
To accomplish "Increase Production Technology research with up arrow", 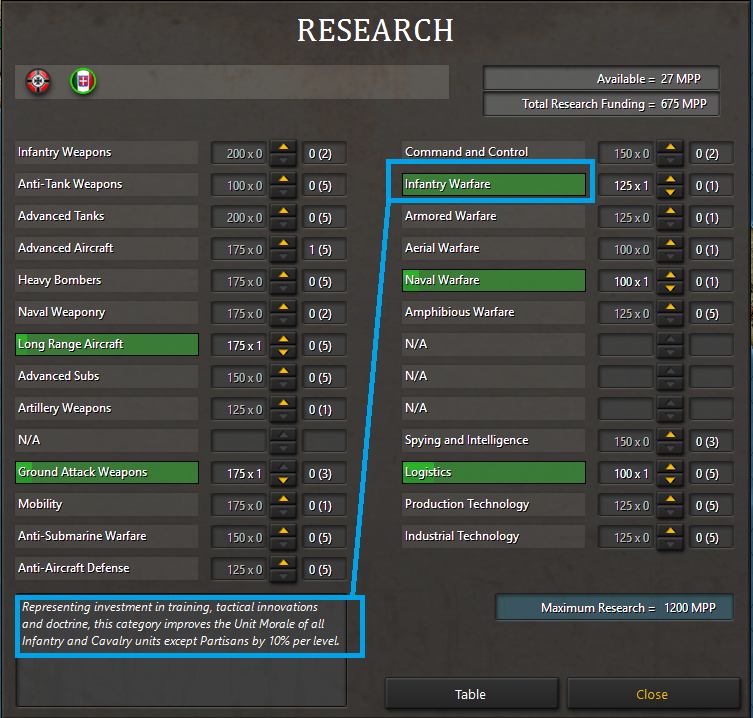I will (x=670, y=499).
